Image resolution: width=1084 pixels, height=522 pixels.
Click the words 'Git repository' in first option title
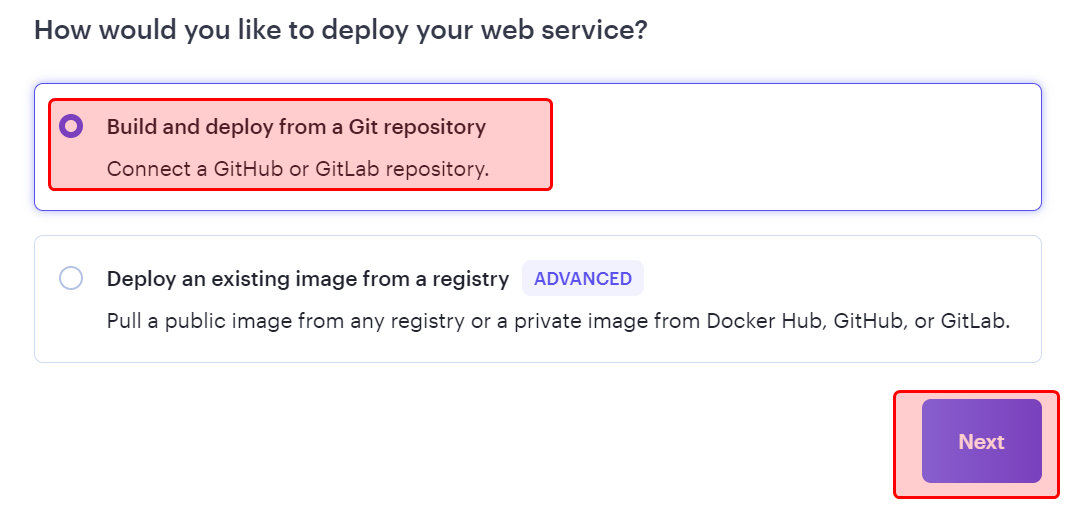click(x=423, y=127)
